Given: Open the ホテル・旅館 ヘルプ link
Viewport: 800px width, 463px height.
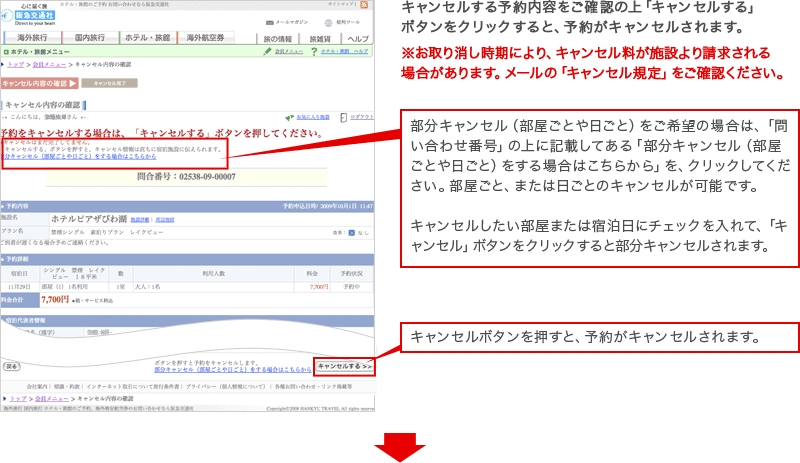Looking at the screenshot, I should [x=344, y=52].
